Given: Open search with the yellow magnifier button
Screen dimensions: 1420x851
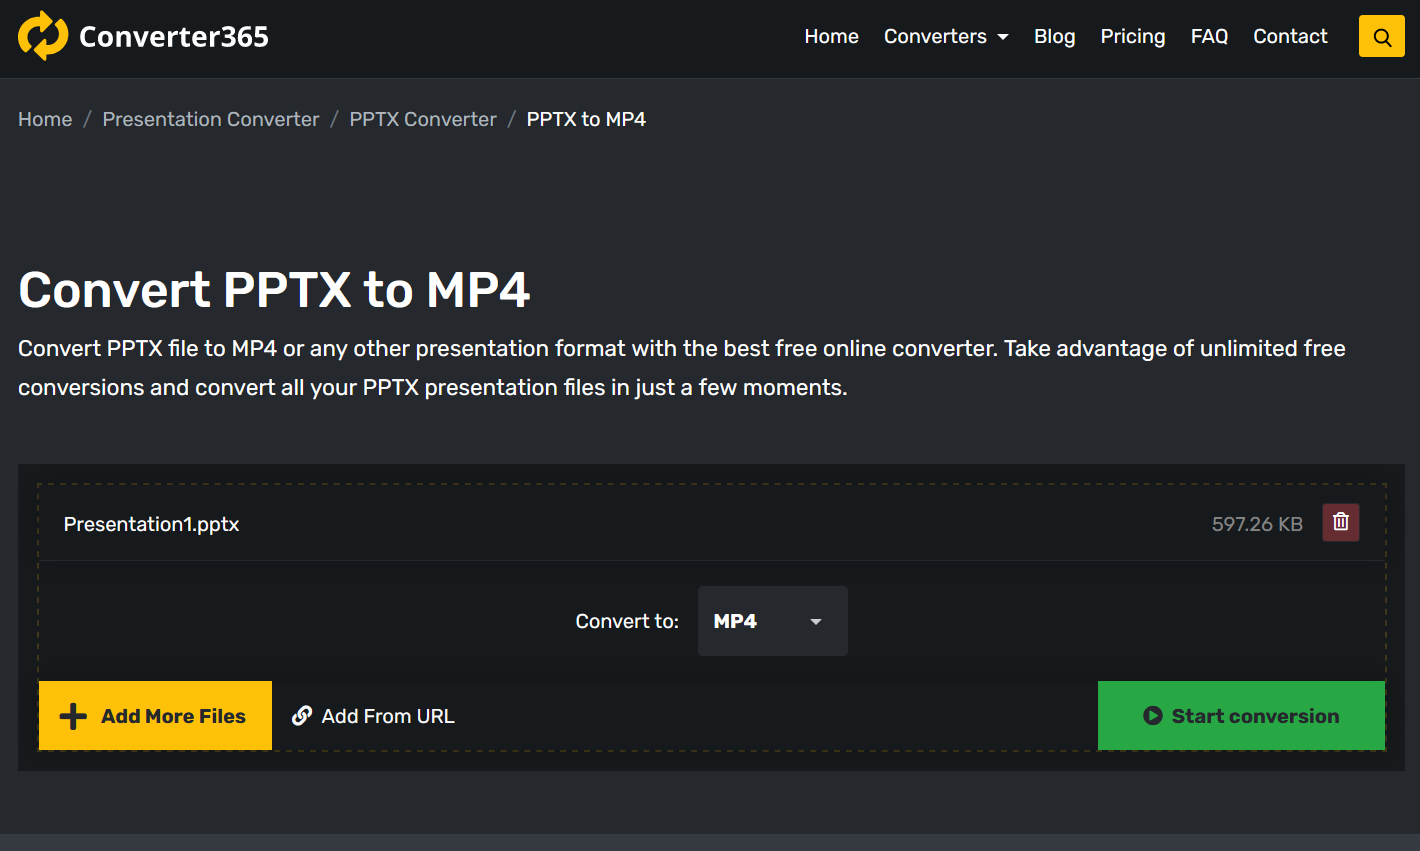Looking at the screenshot, I should pos(1381,37).
